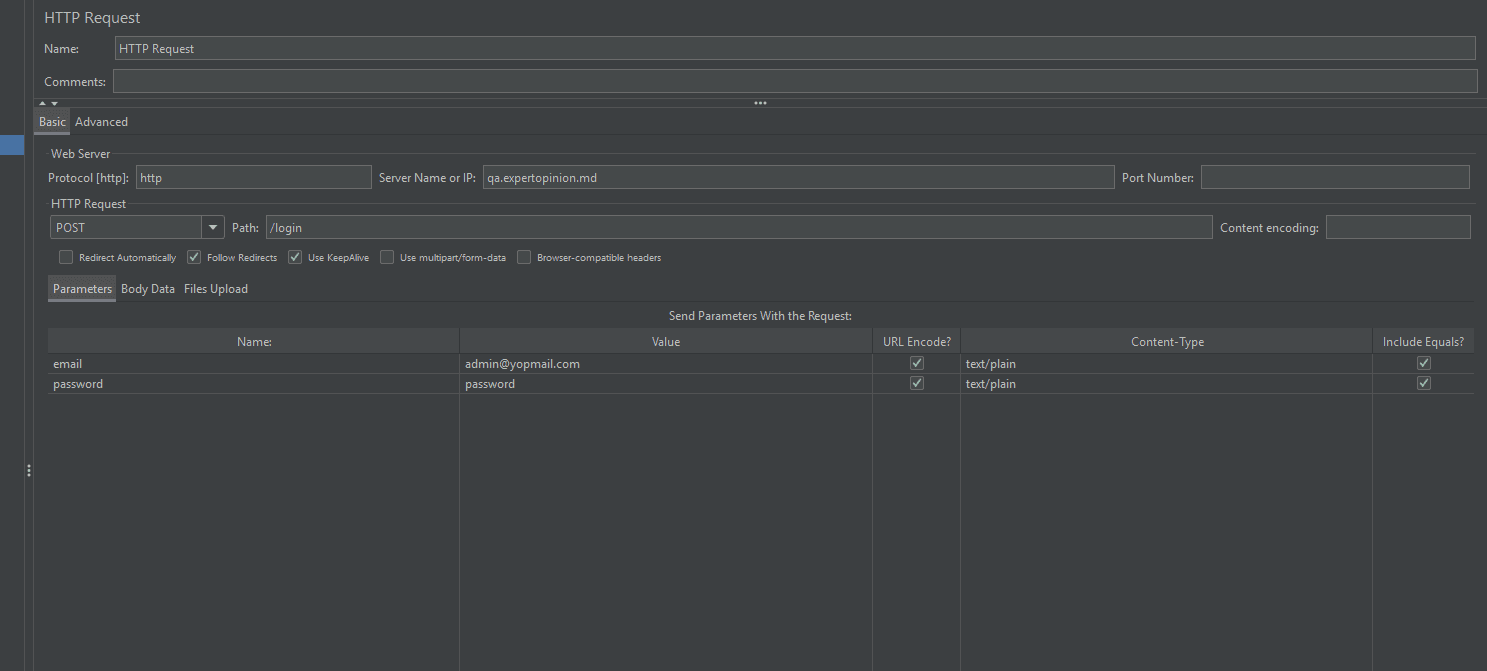Toggle Include Equals for the password parameter

click(1424, 384)
